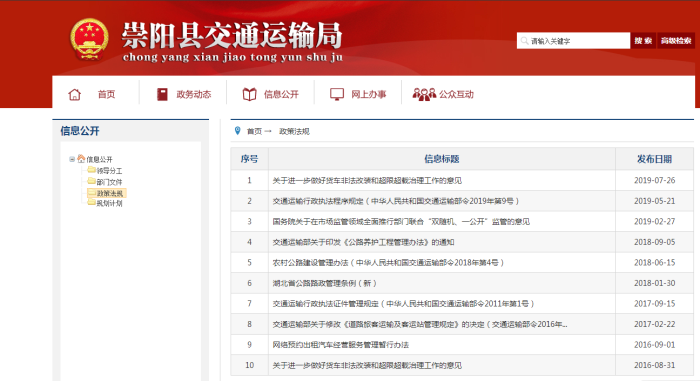Collapse the 信息公开 tree root node
The width and height of the screenshot is (700, 381).
coord(72,159)
